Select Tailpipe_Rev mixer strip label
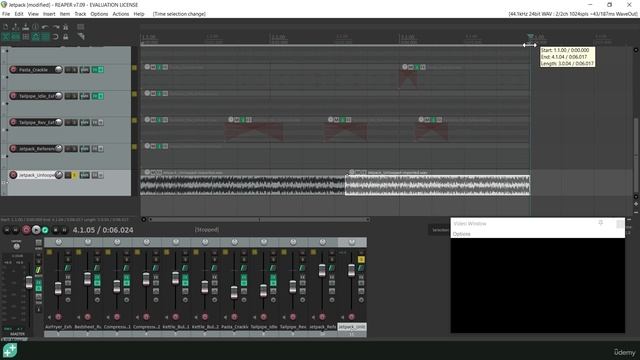640x360 pixels. (x=293, y=327)
